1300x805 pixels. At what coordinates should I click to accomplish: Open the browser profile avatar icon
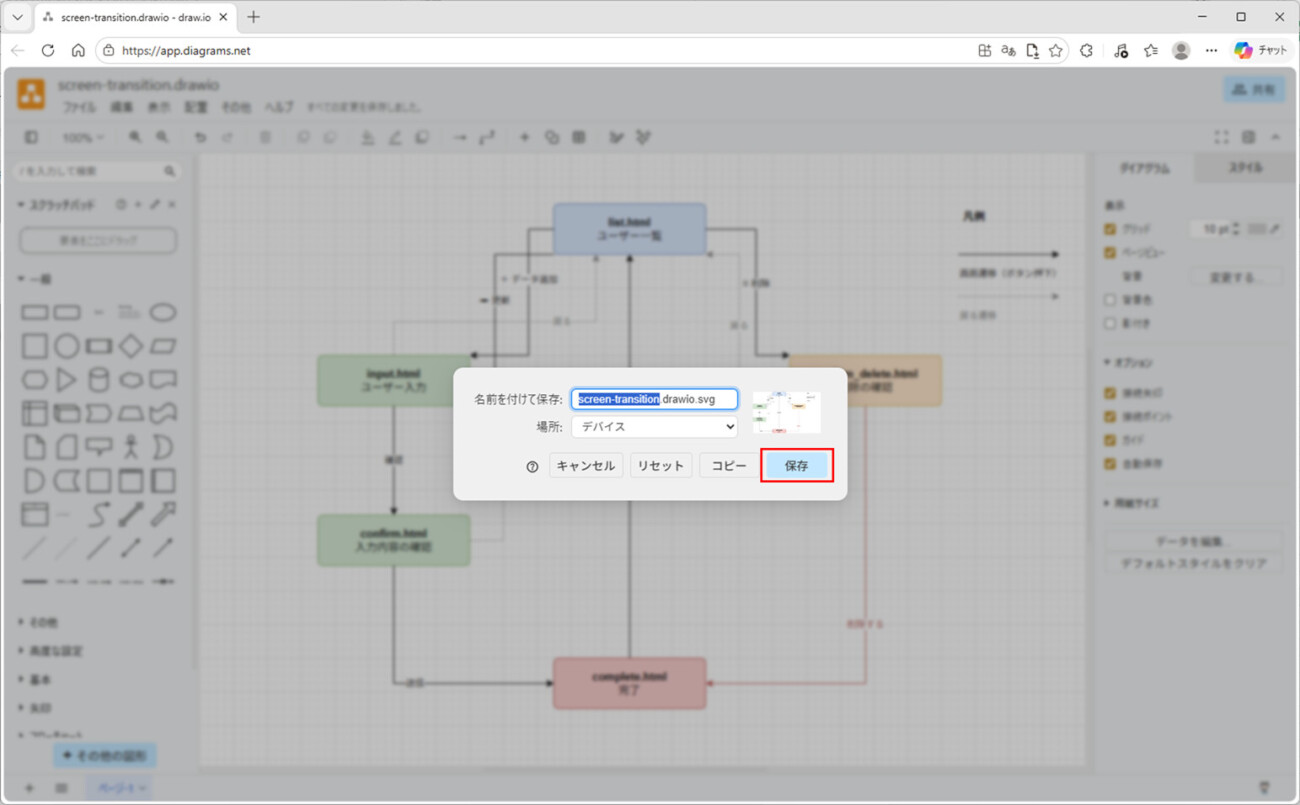1181,51
